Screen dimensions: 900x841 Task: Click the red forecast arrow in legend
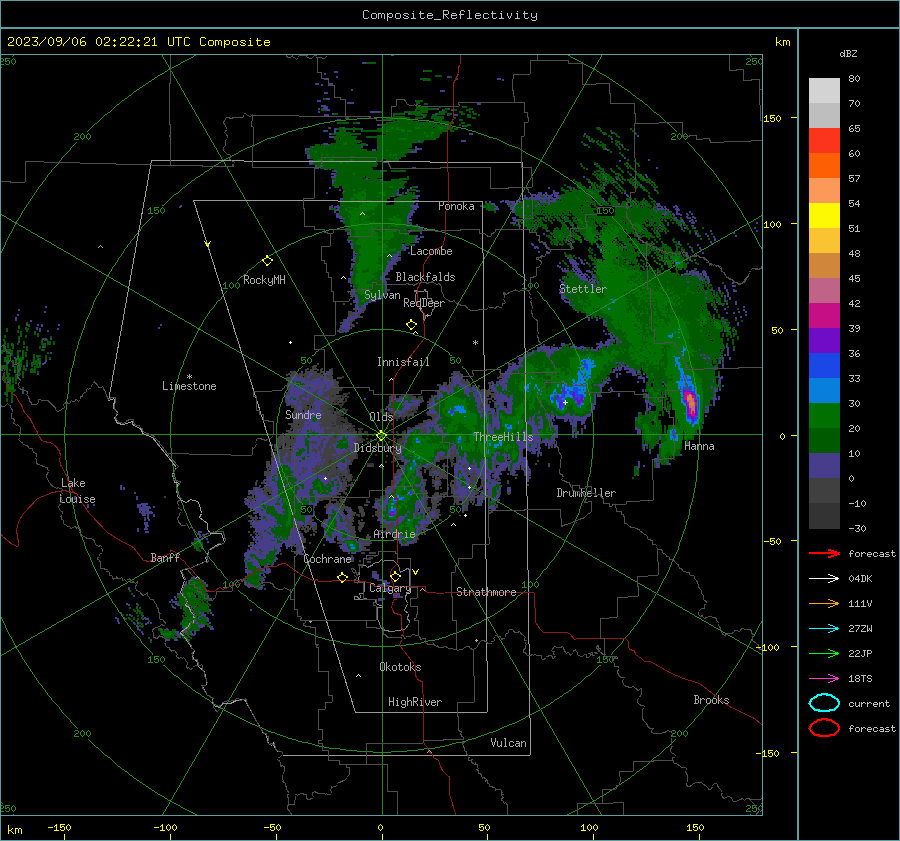824,553
